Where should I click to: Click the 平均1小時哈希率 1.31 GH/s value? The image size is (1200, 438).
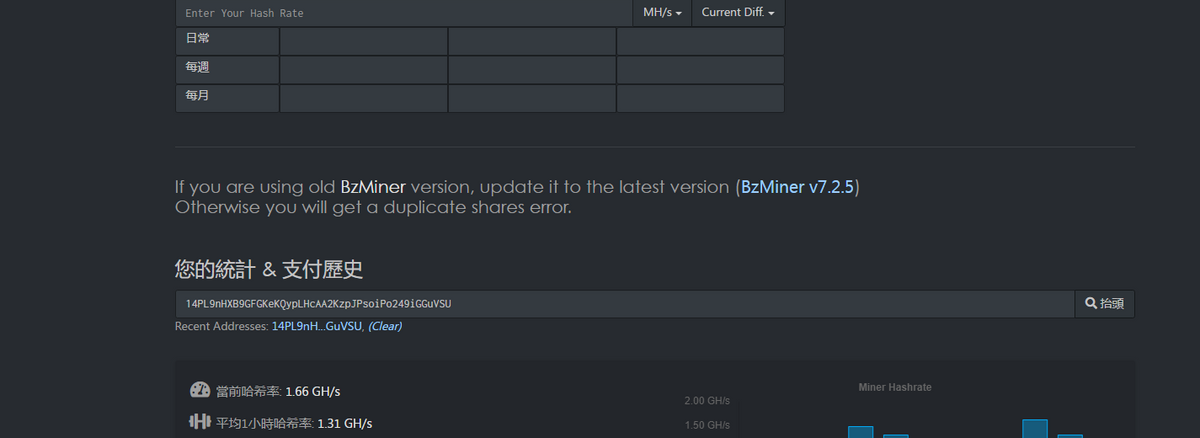tap(344, 423)
